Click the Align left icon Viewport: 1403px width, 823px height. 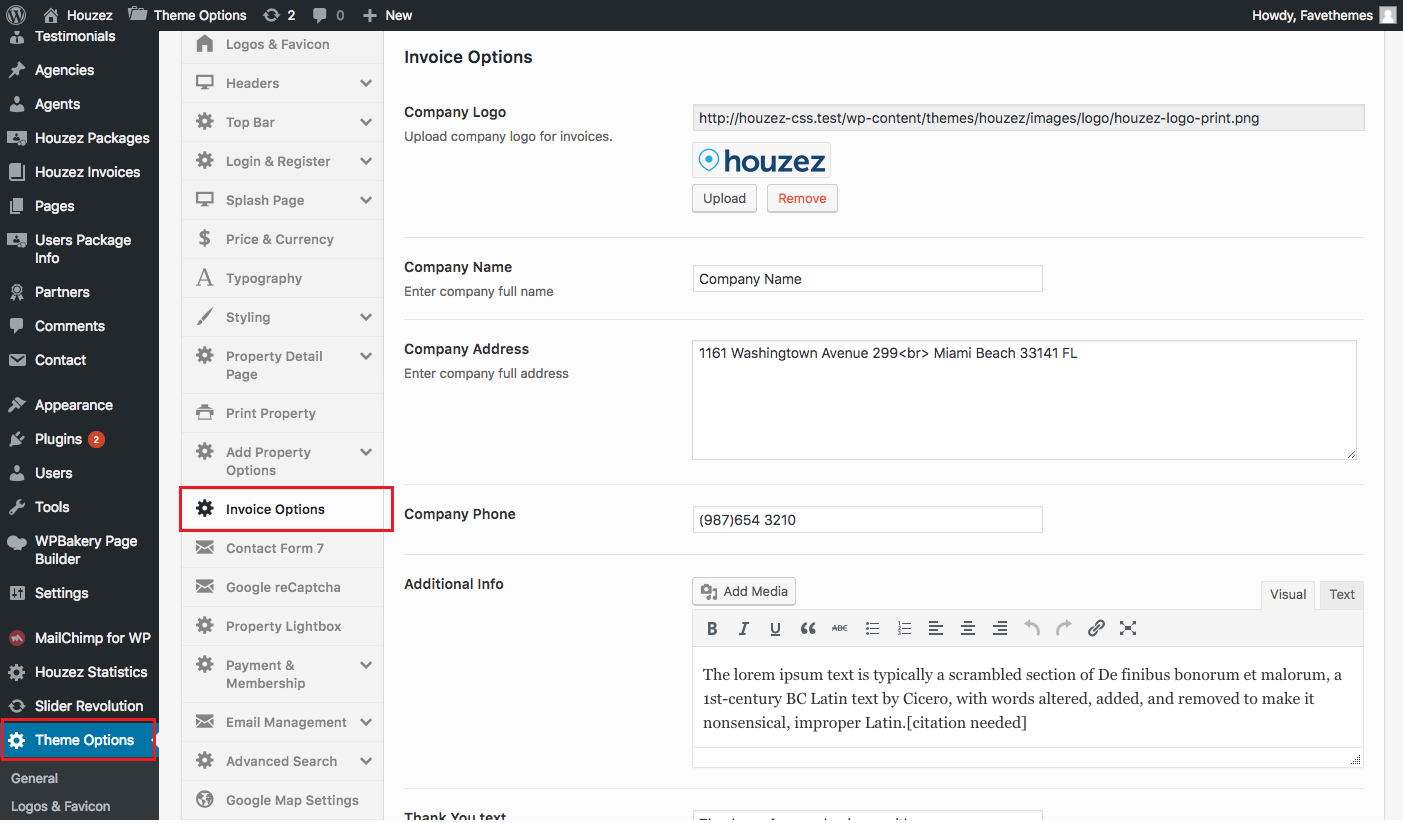coord(936,628)
